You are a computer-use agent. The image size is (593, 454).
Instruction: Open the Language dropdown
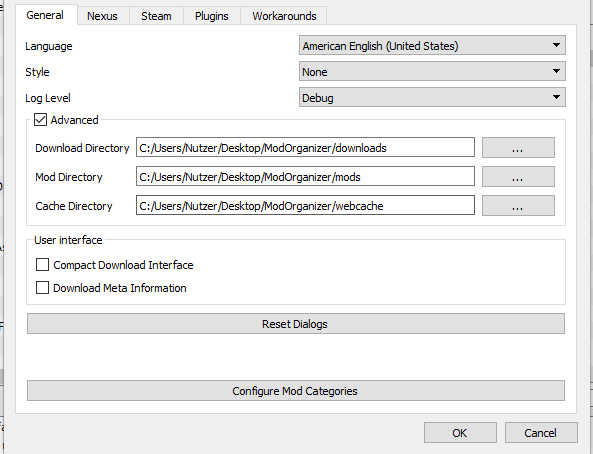point(432,46)
